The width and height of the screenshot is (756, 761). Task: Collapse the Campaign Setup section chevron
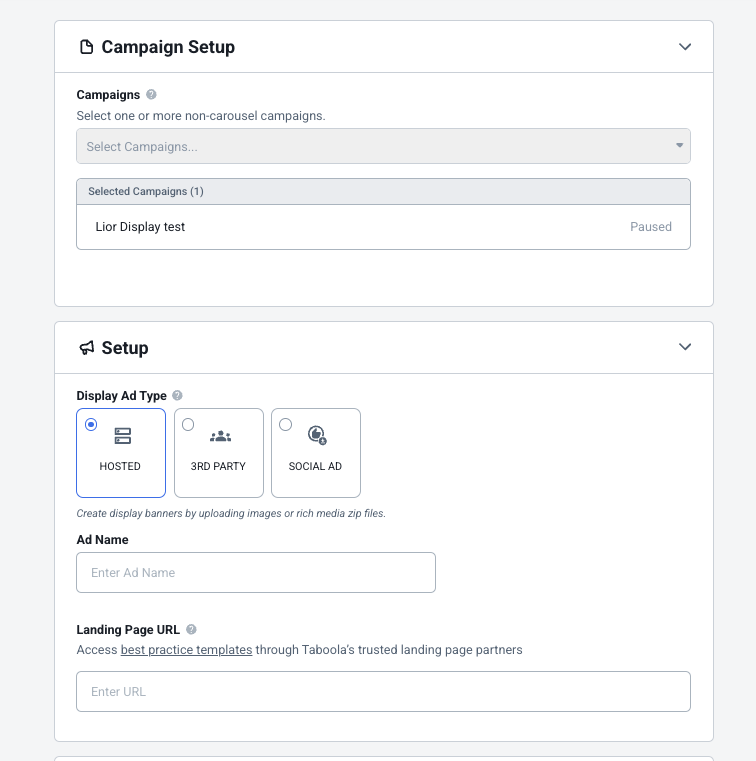tap(685, 47)
